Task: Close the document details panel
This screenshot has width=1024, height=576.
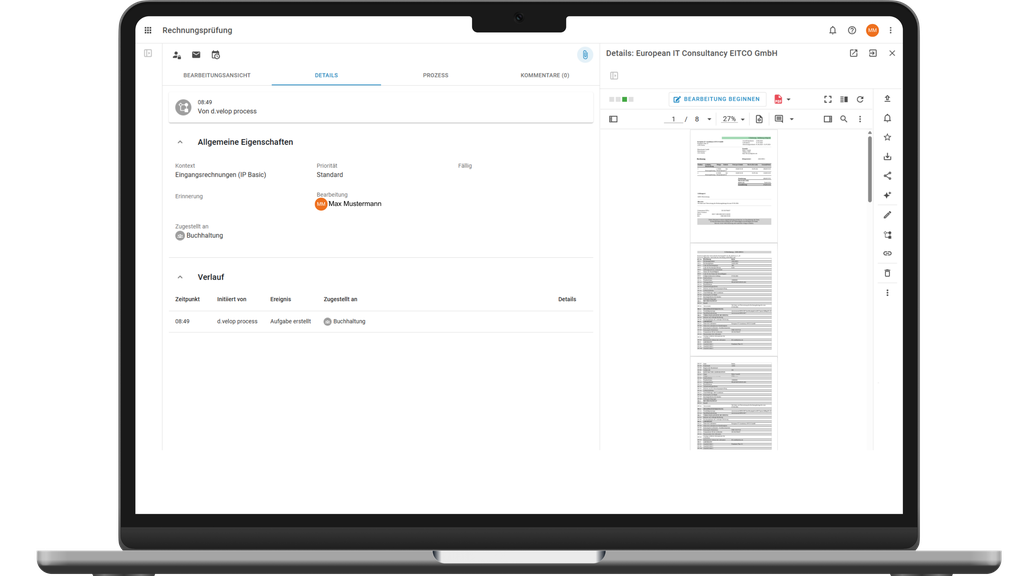Action: point(892,53)
